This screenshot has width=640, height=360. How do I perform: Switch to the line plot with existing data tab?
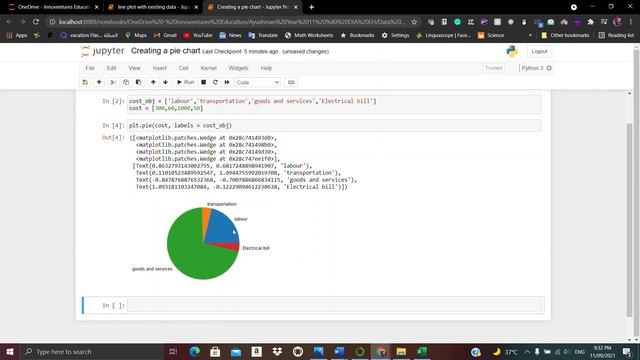click(x=153, y=7)
